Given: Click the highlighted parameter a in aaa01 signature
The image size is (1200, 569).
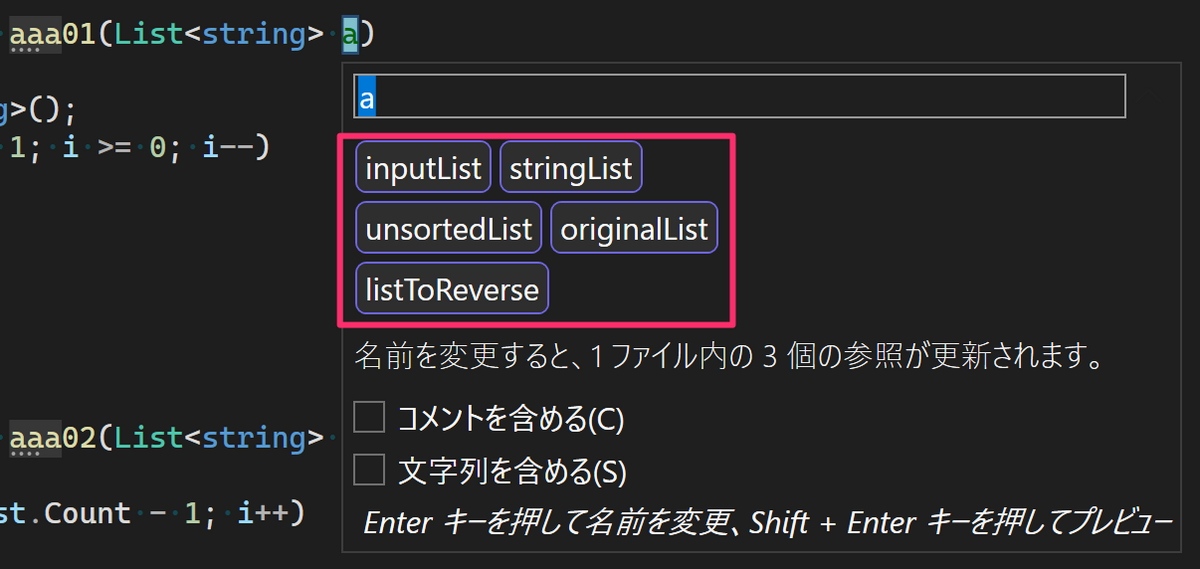Looking at the screenshot, I should 350,34.
